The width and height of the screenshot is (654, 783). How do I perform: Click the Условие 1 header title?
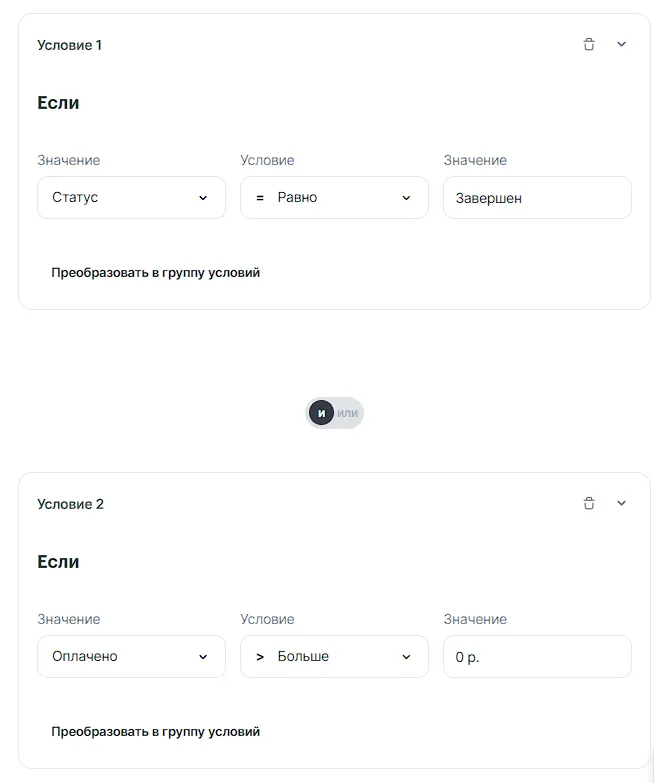69,45
